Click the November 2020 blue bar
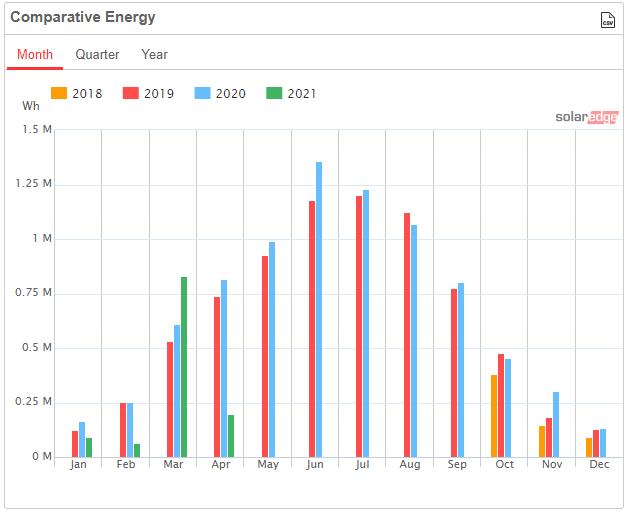The height and width of the screenshot is (514, 628). coord(556,424)
